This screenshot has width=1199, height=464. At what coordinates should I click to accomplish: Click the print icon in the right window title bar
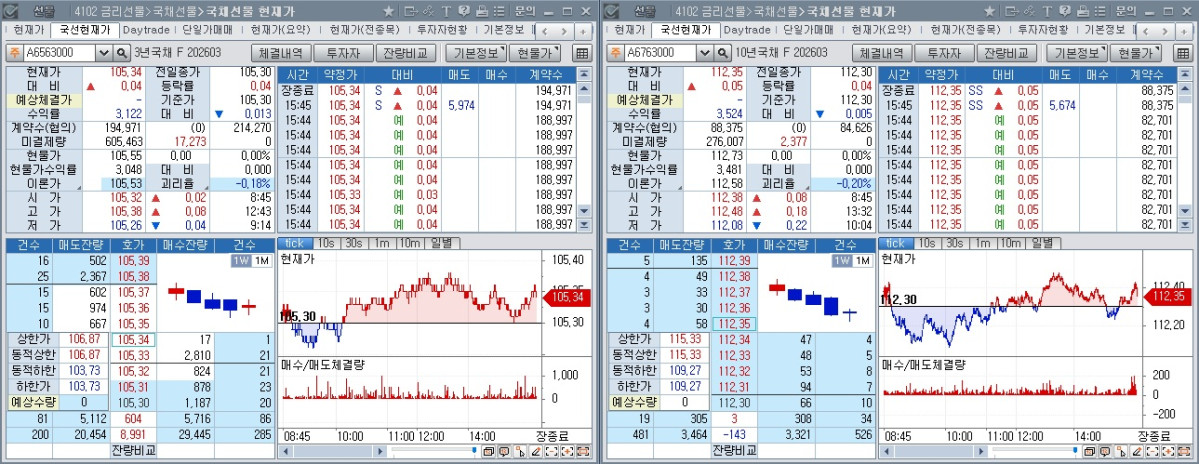(x=1083, y=11)
